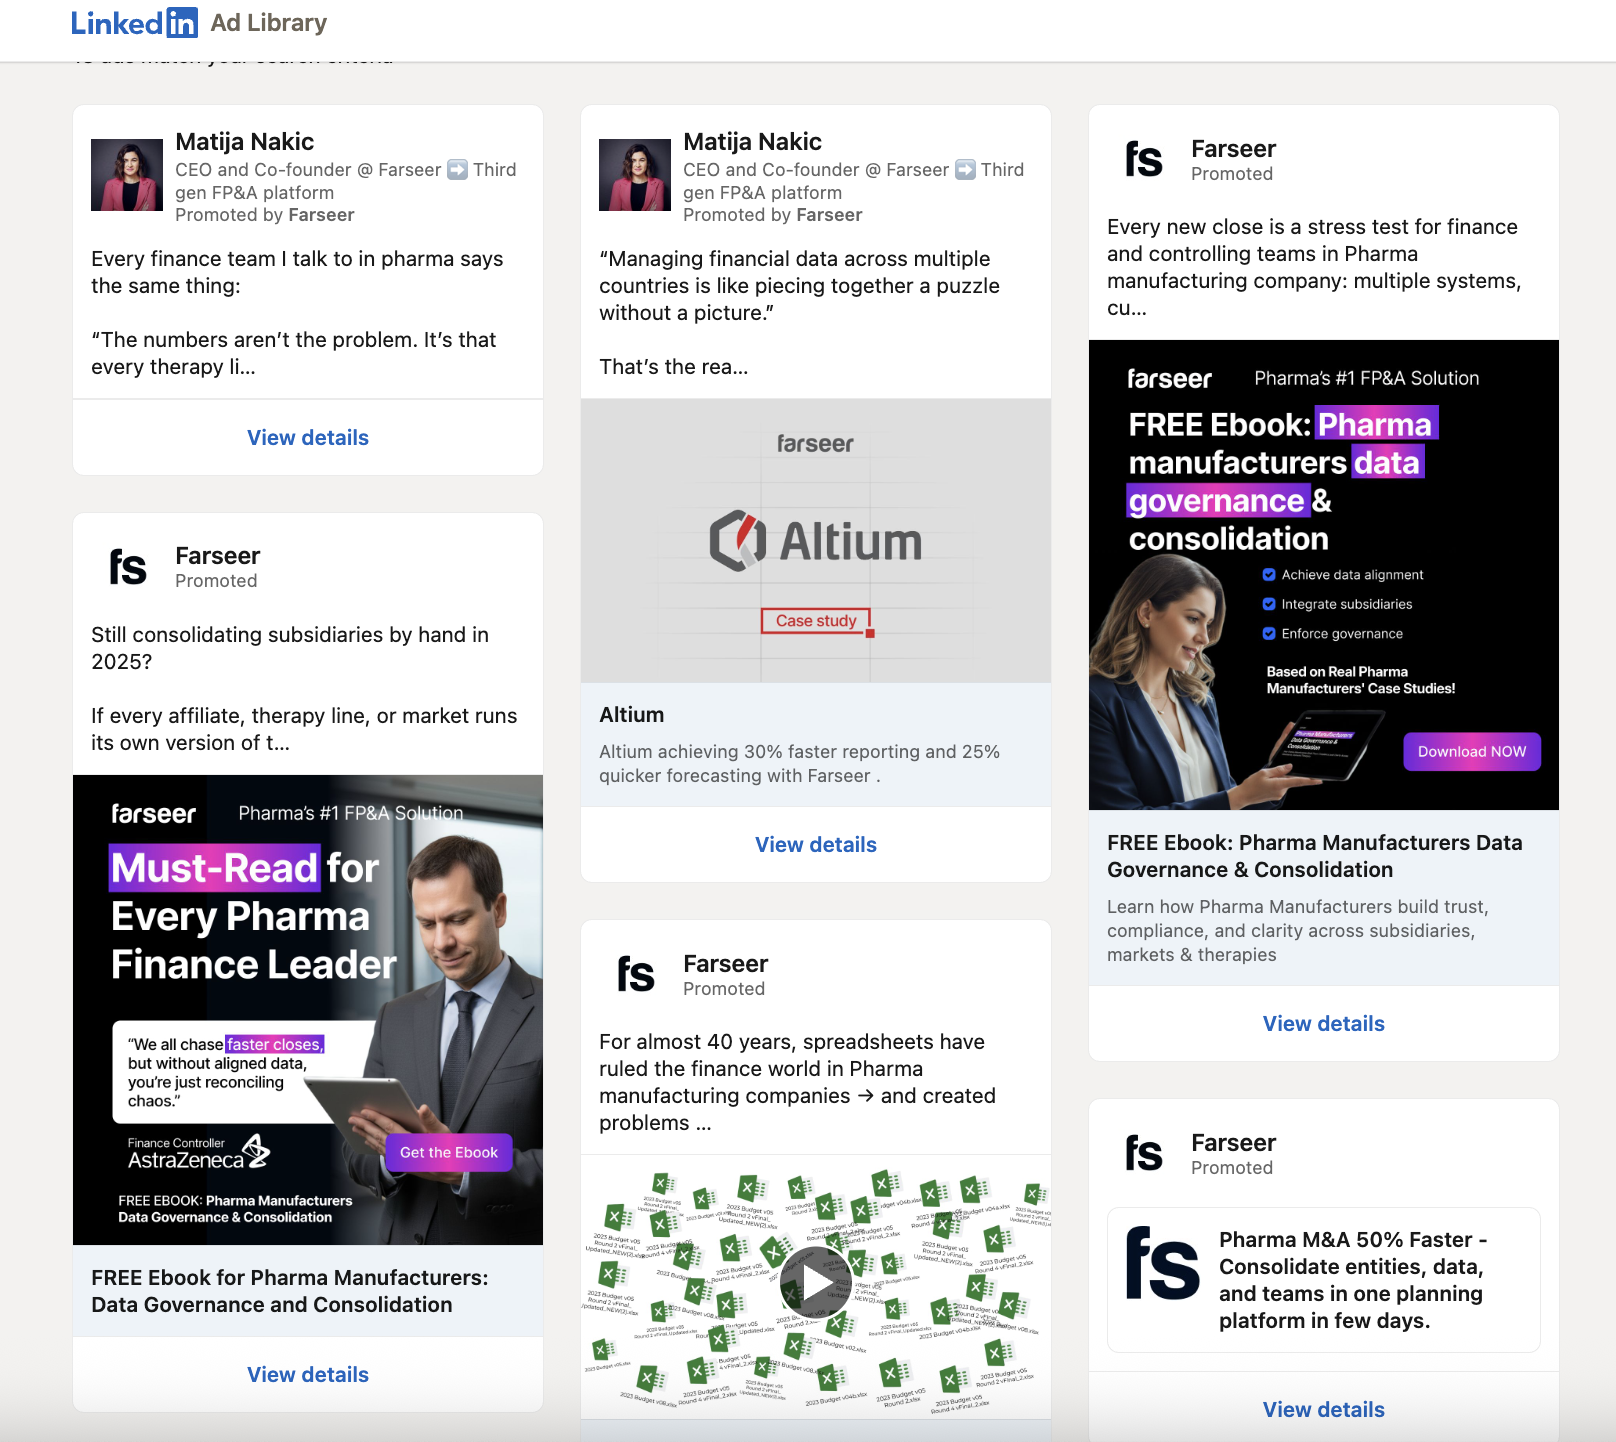
Task: Click the Ad Library header title
Action: point(267,22)
